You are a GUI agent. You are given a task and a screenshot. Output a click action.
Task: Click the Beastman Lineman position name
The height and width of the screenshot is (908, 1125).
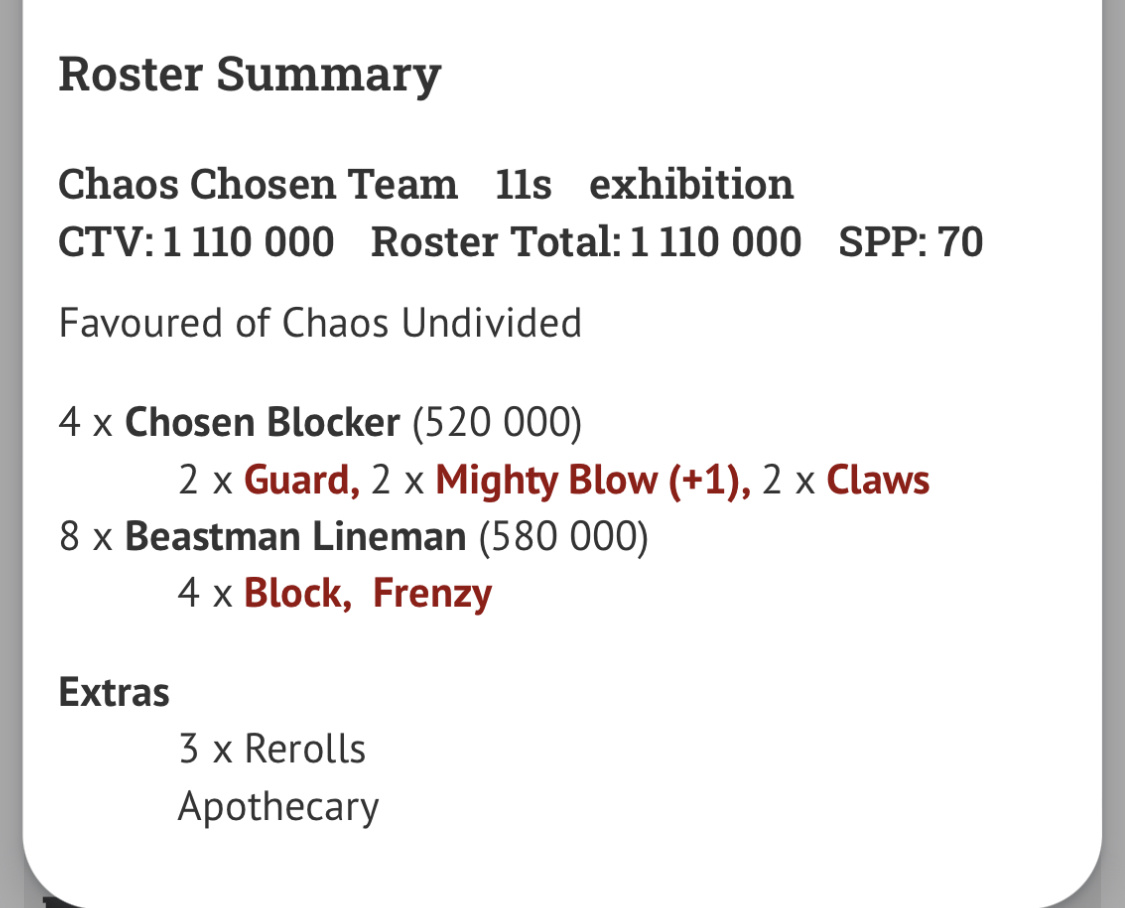coord(295,537)
